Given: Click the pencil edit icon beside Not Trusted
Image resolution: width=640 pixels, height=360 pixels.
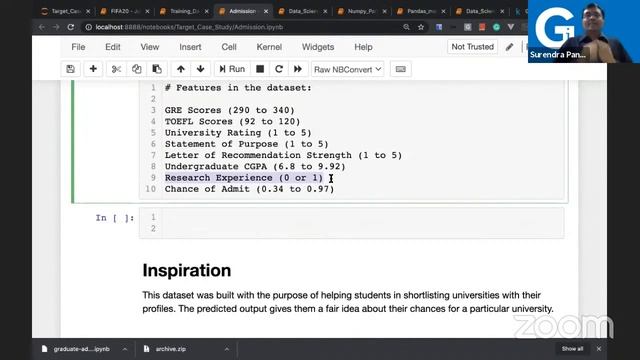Looking at the screenshot, I should (x=509, y=47).
